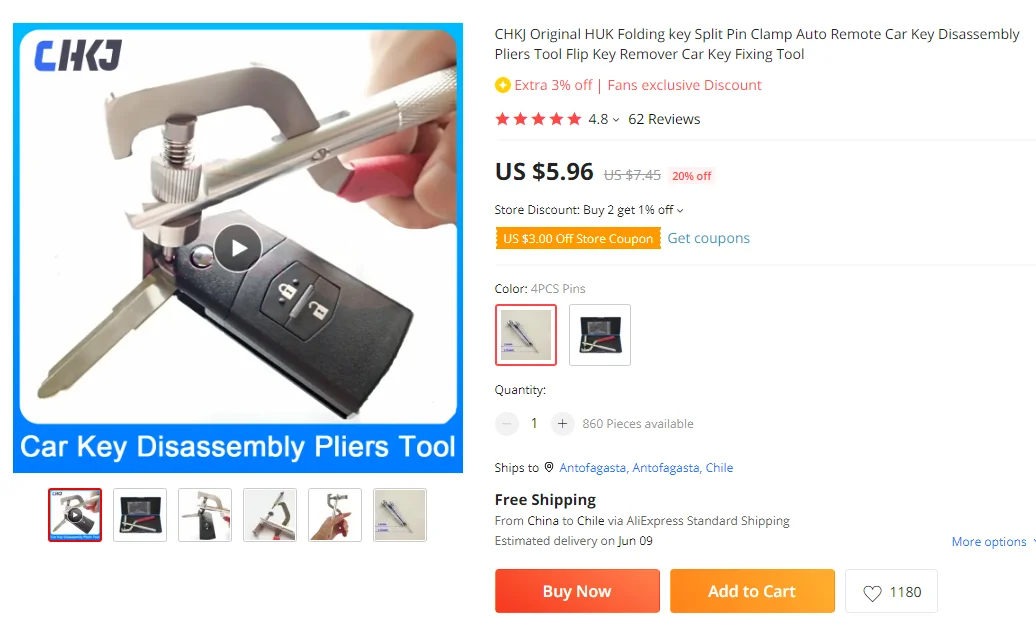Open the 62 Reviews link
Image resolution: width=1036 pixels, height=625 pixels.
tap(664, 120)
